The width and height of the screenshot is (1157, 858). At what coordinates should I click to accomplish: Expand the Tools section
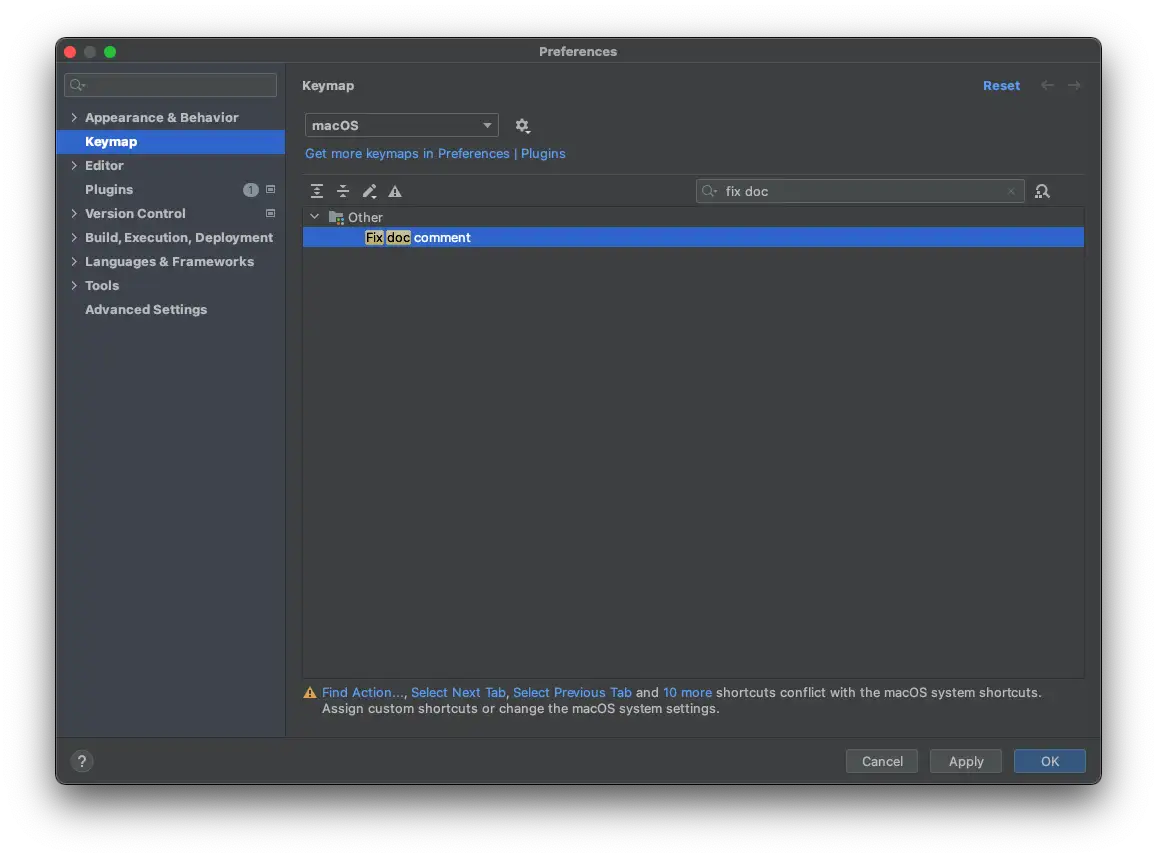[x=74, y=286]
